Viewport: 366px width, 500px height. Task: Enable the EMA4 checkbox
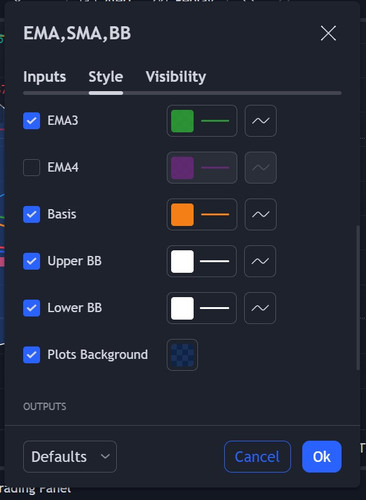pos(32,167)
